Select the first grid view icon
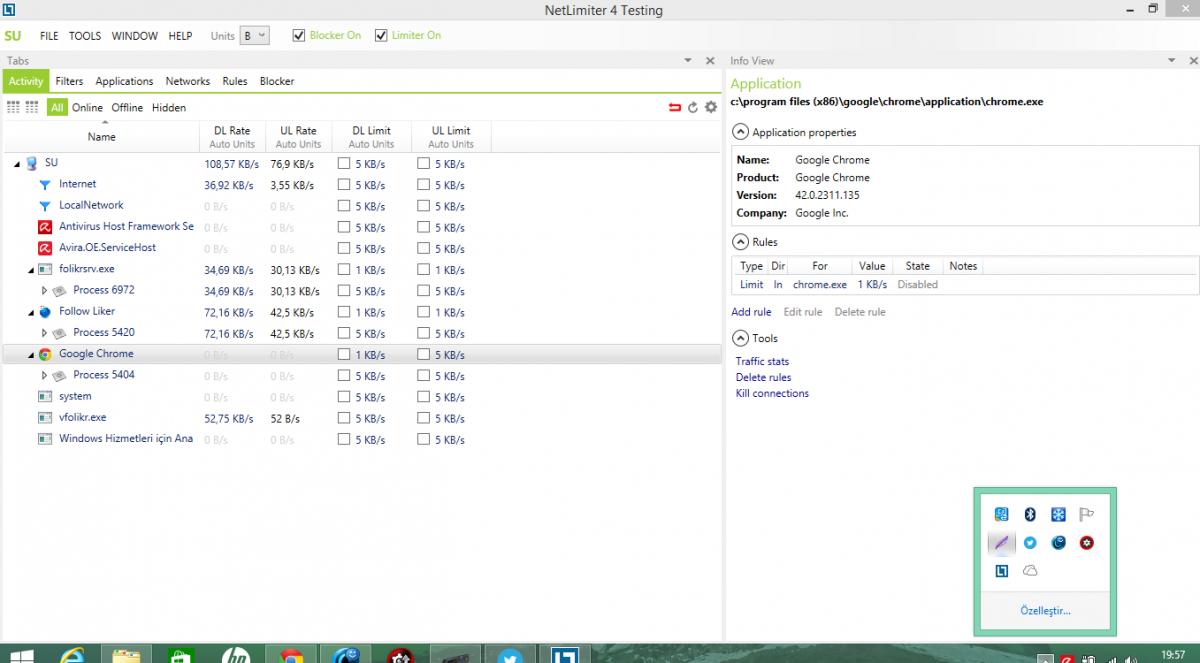The height and width of the screenshot is (663, 1200). click(14, 107)
